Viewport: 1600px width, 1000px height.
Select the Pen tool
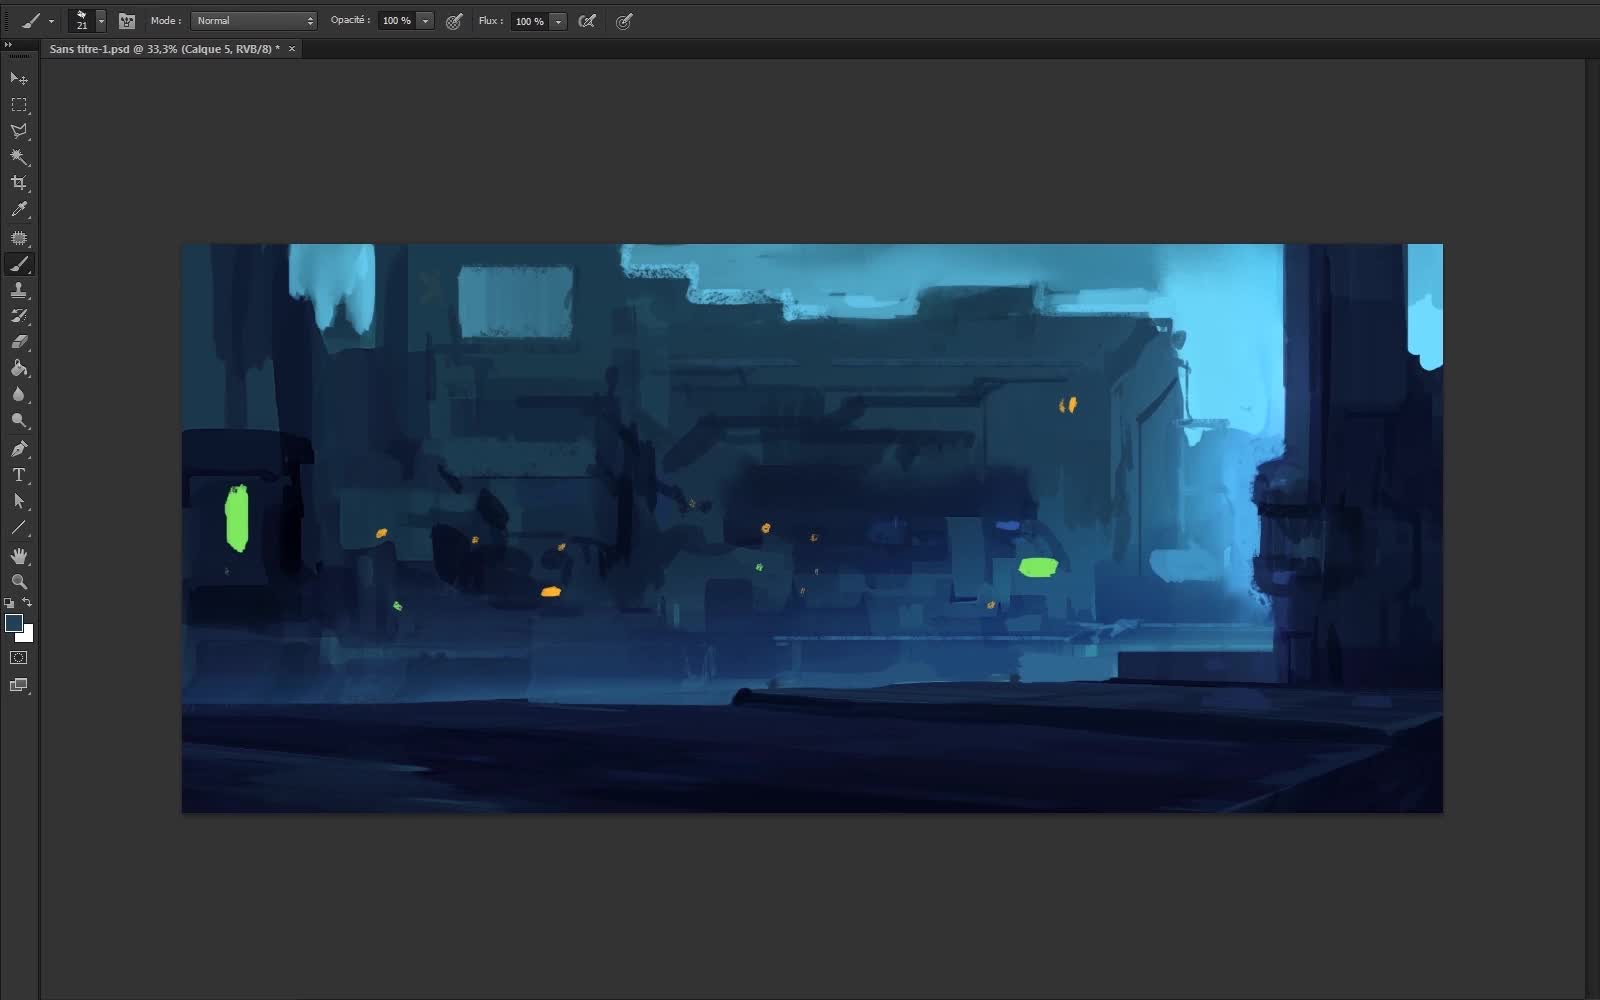[19, 449]
